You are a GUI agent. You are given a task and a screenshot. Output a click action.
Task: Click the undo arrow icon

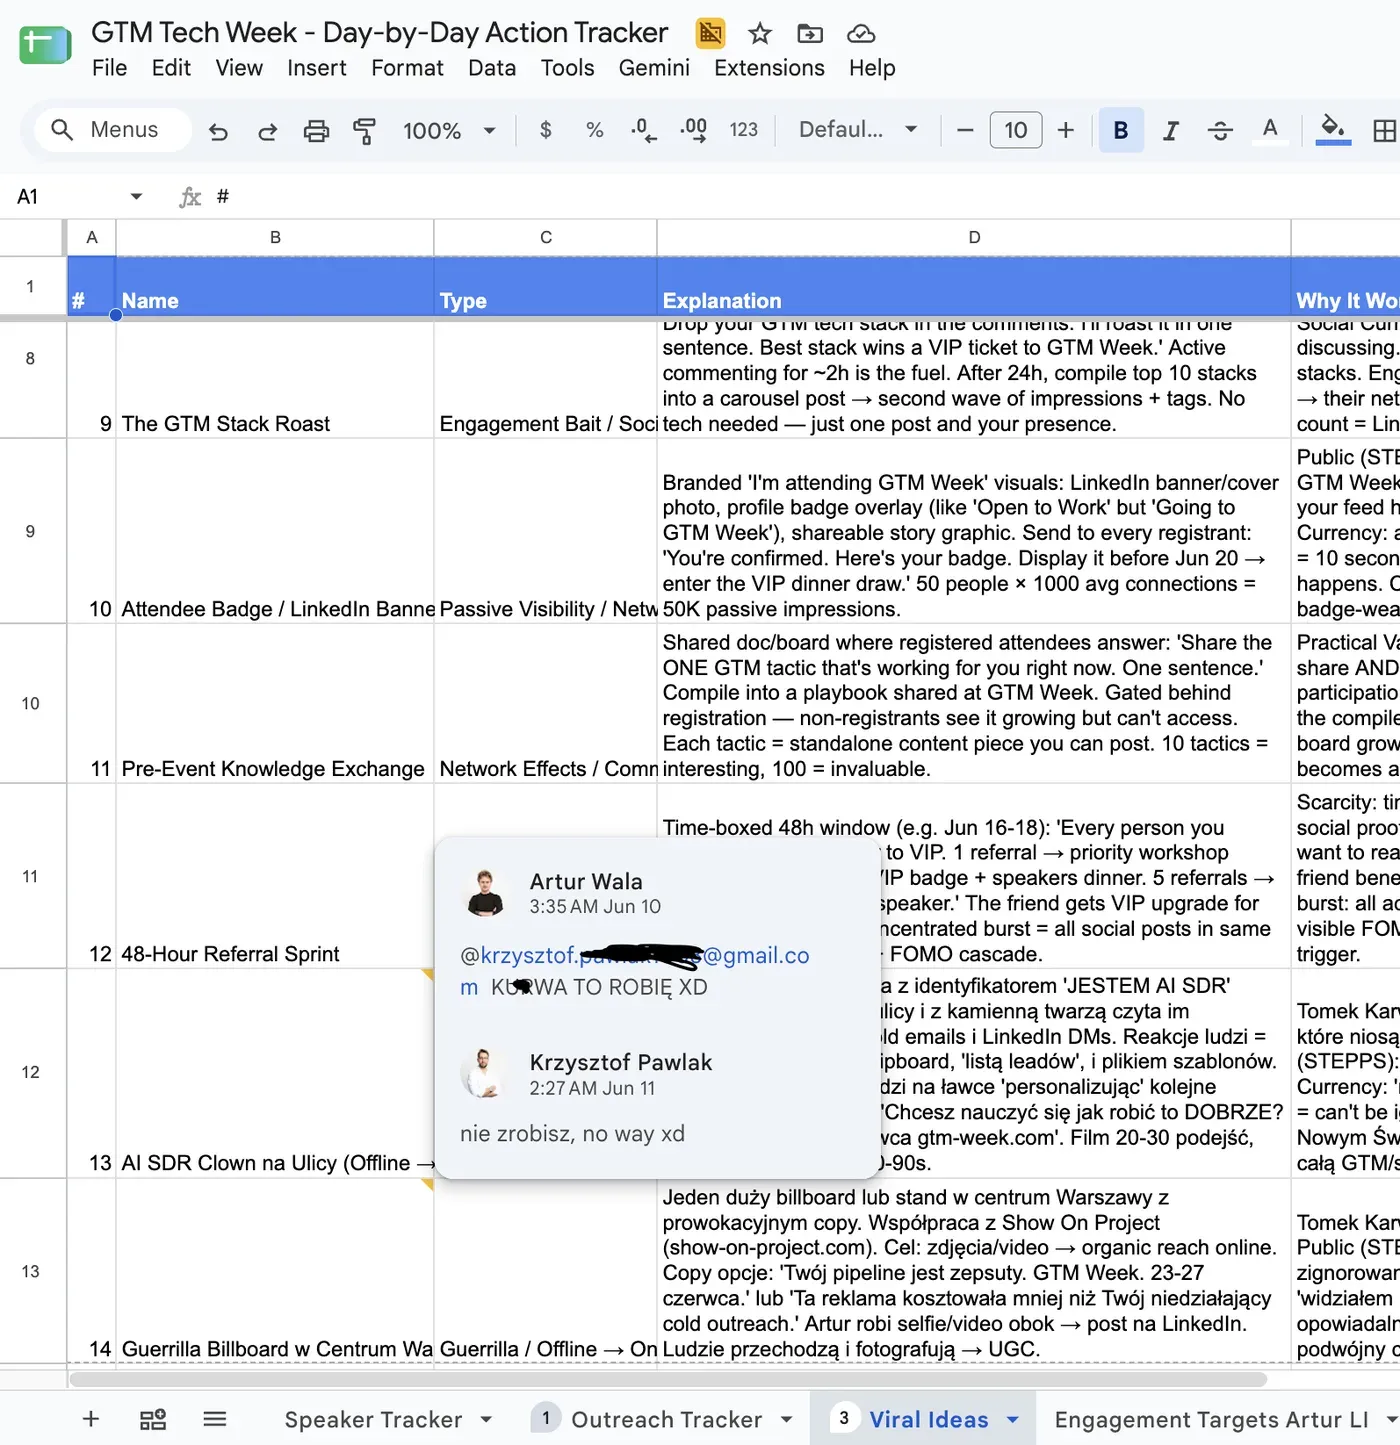pos(218,131)
